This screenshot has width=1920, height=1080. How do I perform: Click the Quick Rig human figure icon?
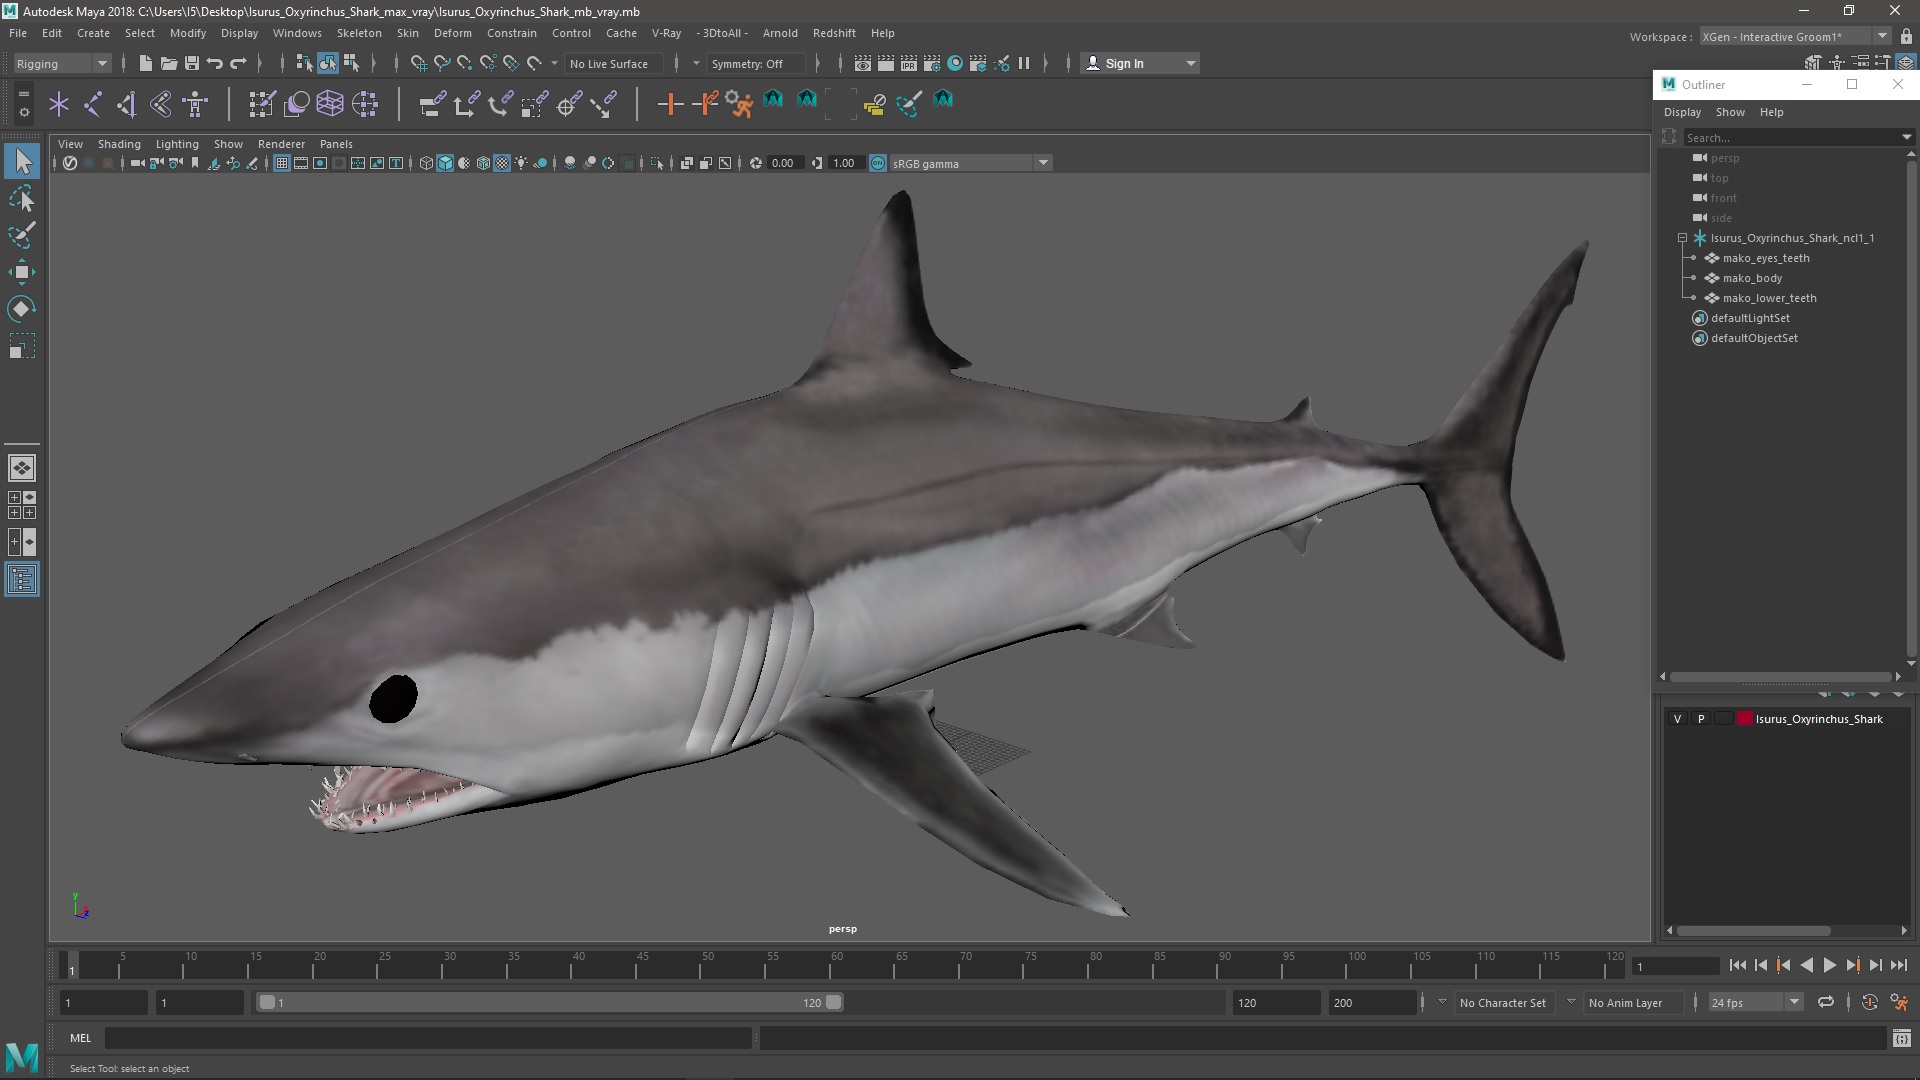coord(195,104)
